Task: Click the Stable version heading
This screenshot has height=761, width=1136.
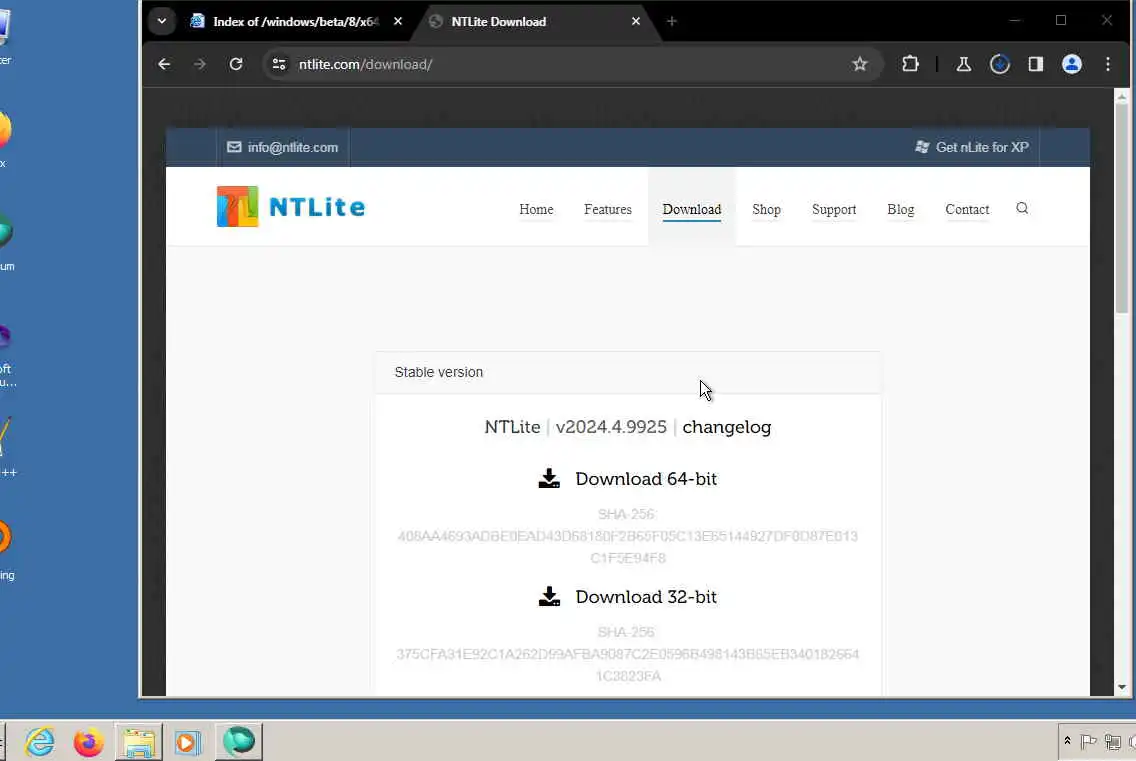Action: pyautogui.click(x=438, y=373)
